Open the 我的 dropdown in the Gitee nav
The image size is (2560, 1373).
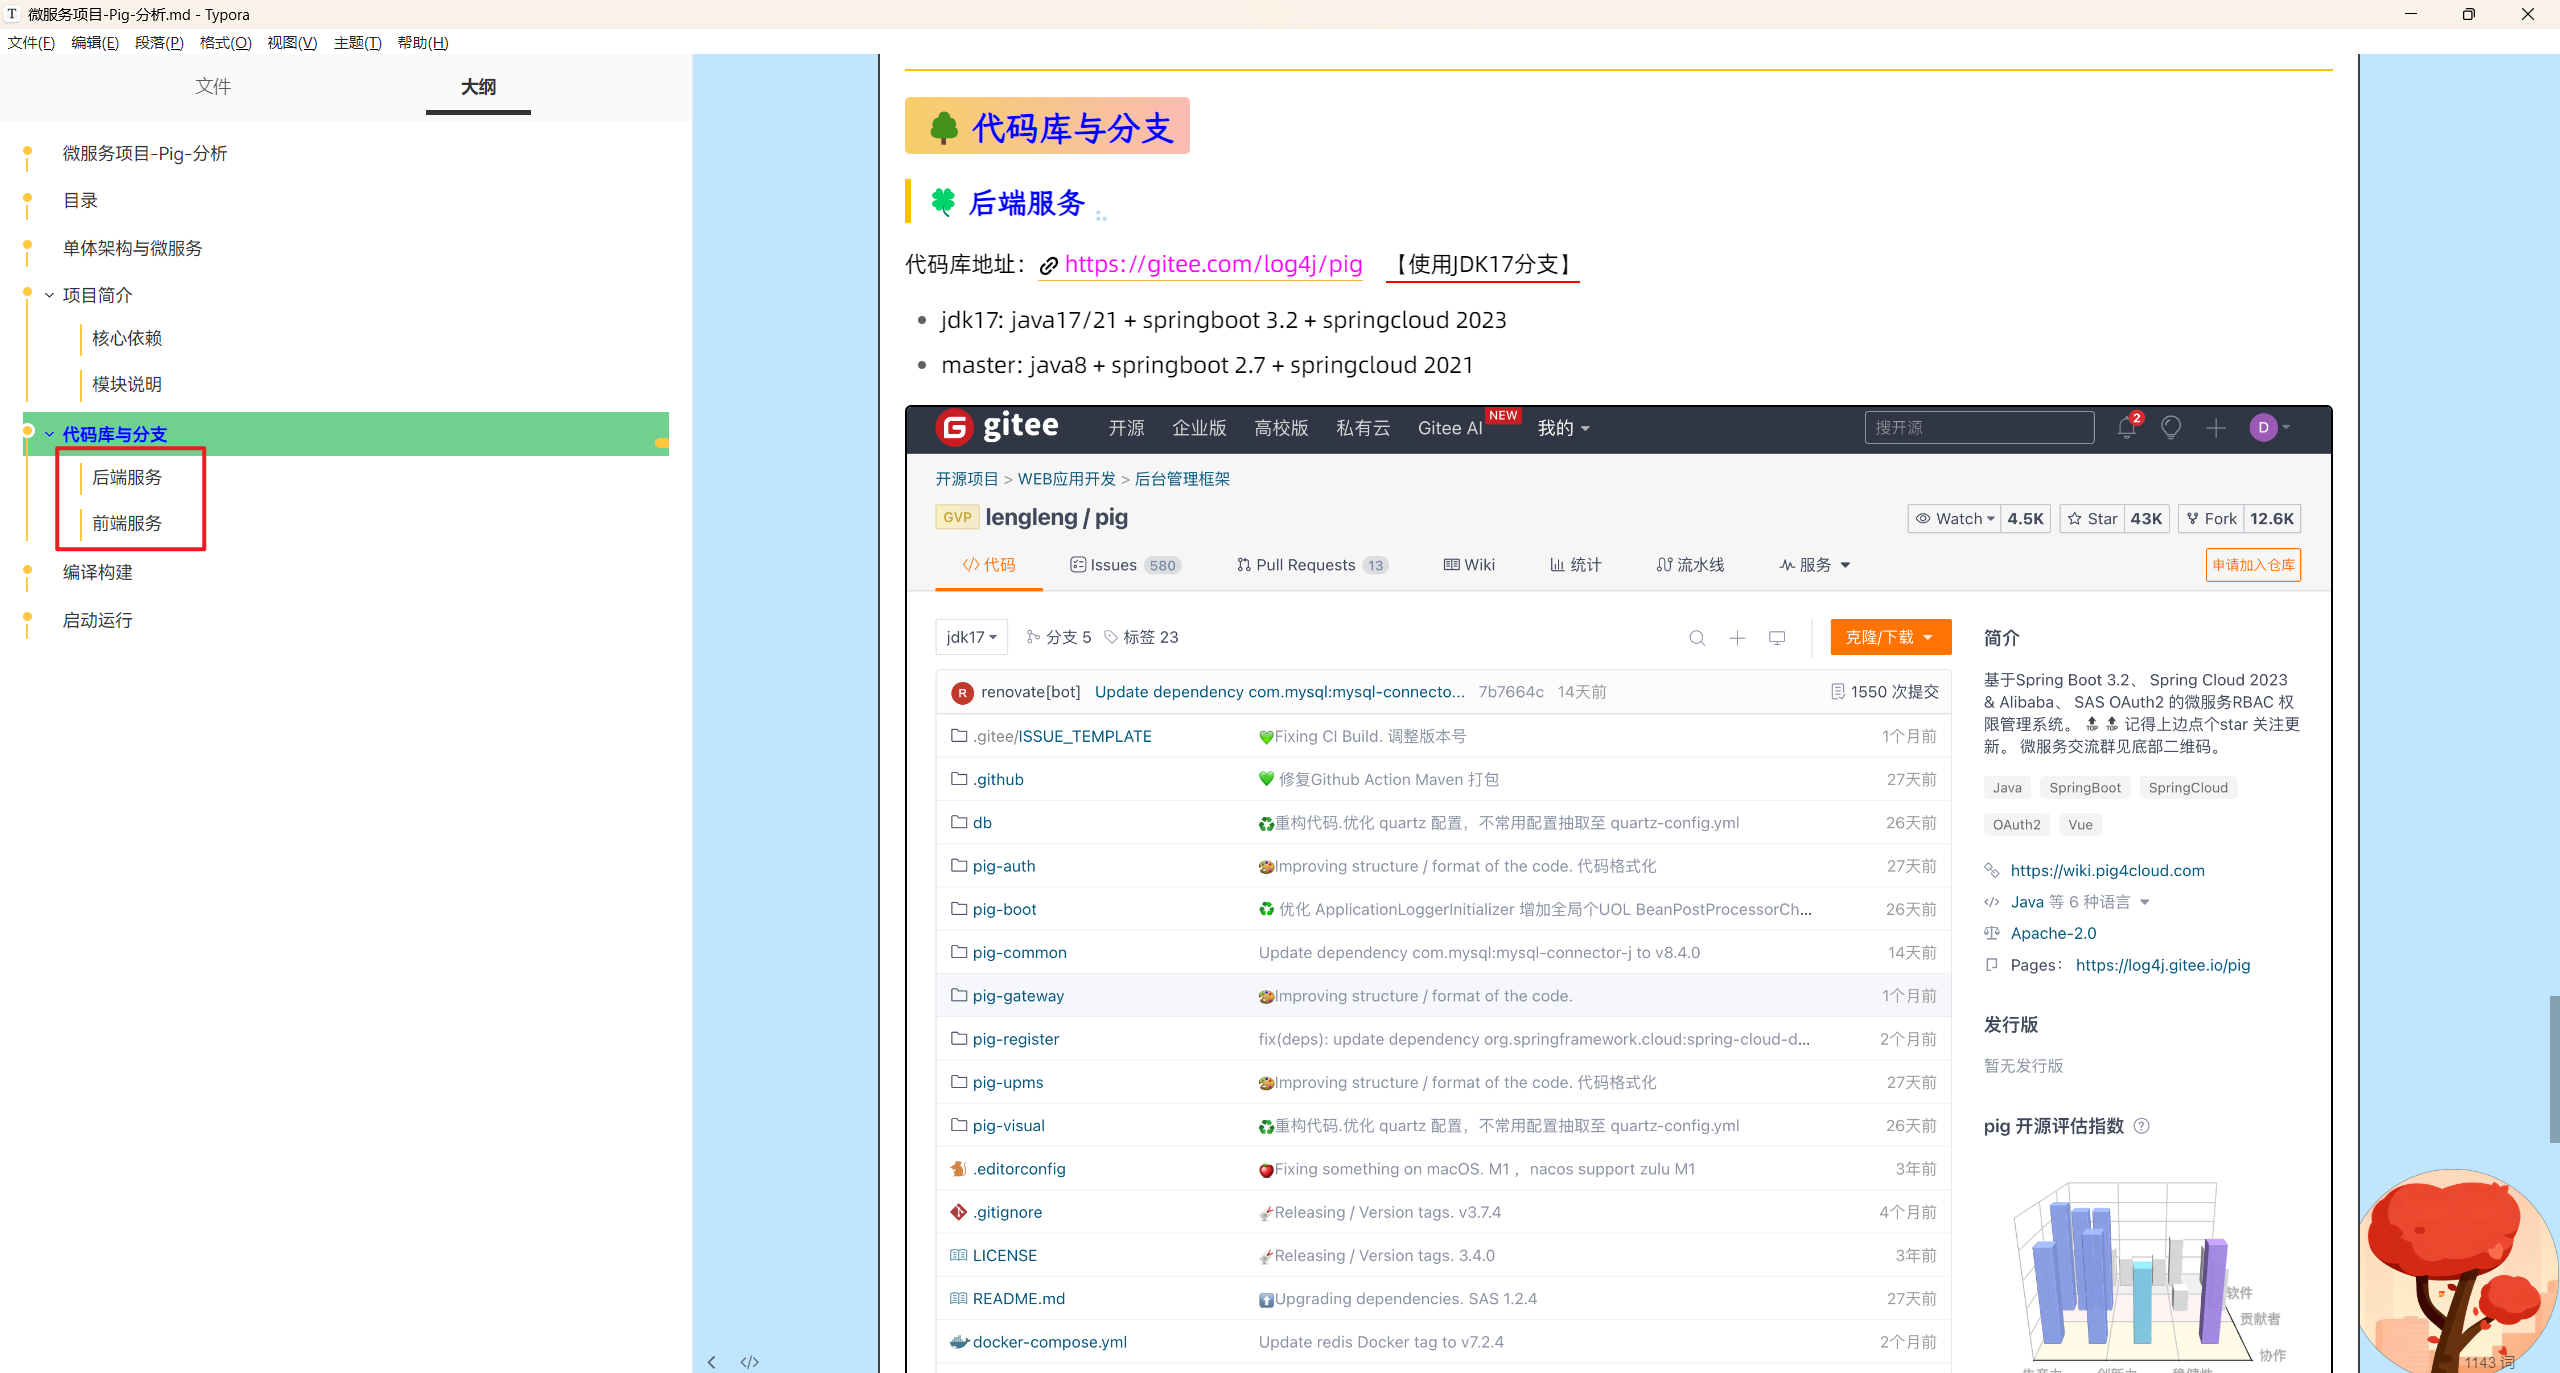pos(1563,428)
